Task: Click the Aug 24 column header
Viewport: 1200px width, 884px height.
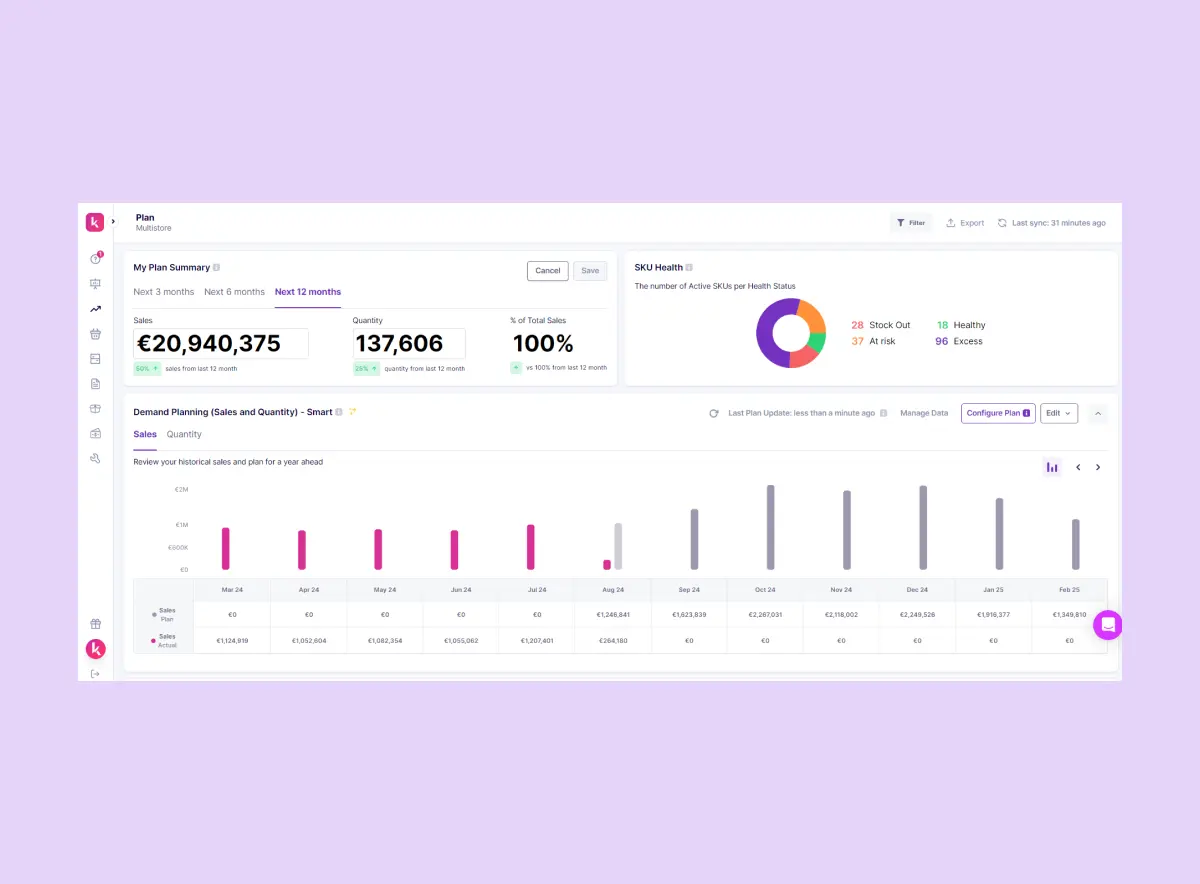Action: click(613, 590)
